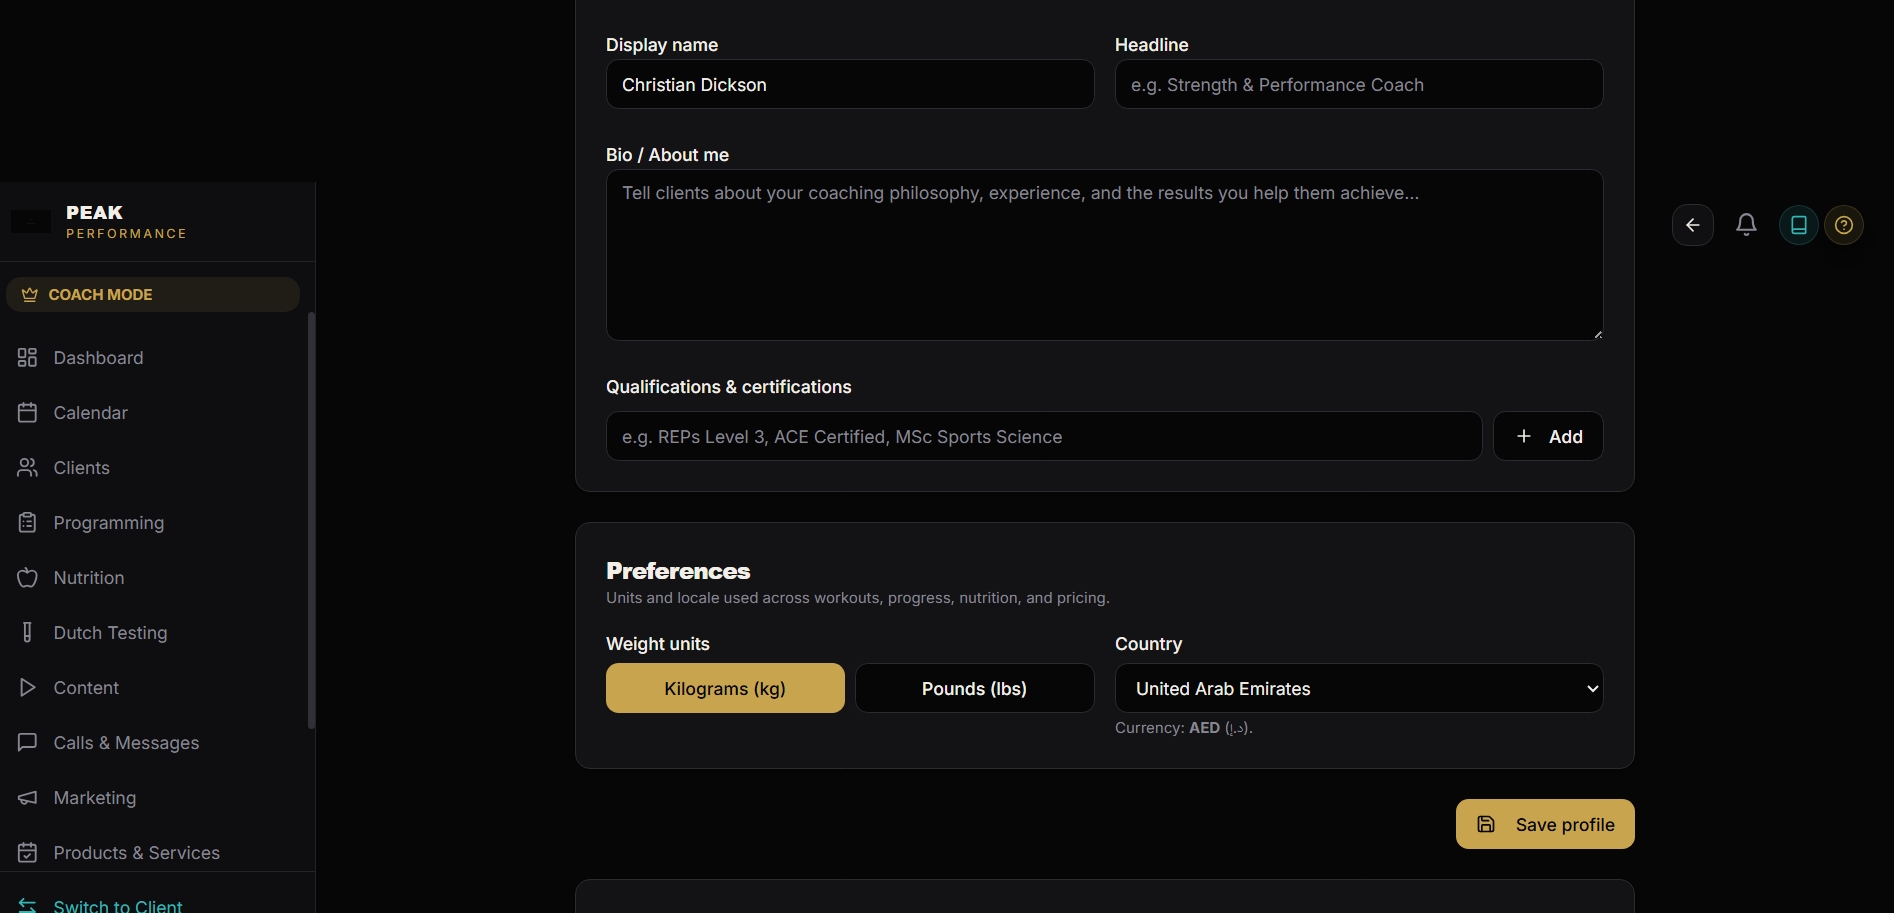
Task: Focus the Display name field
Action: (x=850, y=84)
